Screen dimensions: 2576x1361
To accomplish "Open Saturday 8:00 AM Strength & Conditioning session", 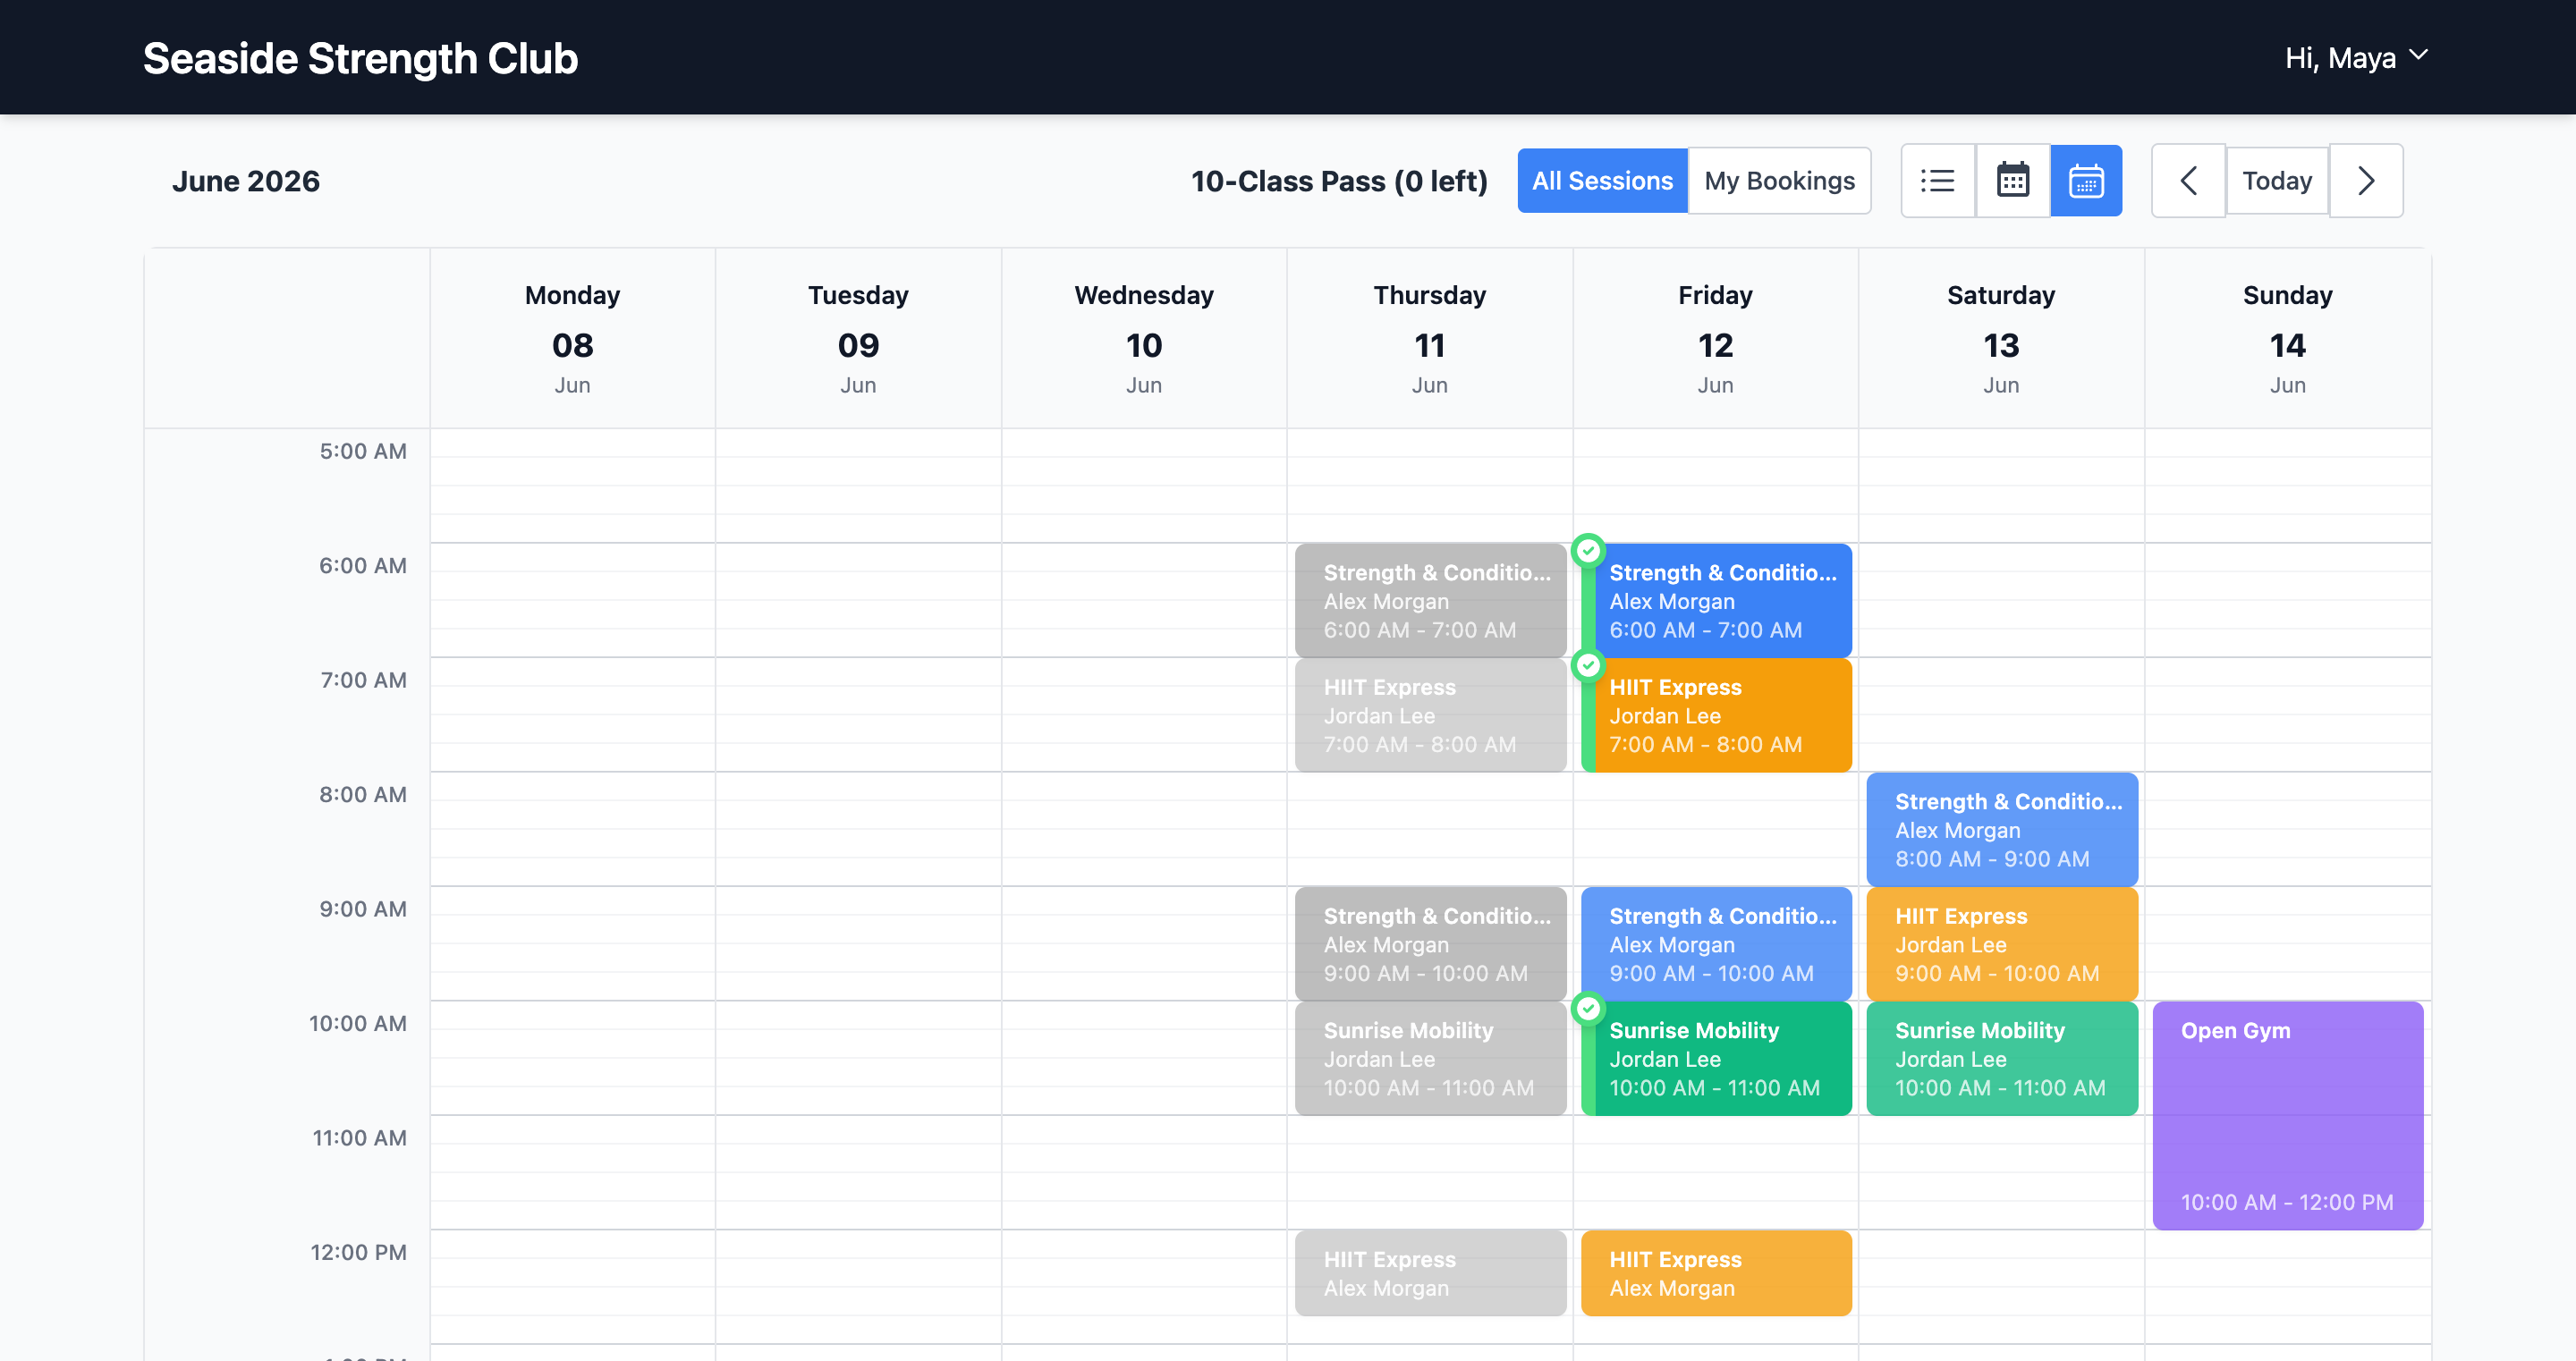I will 2002,830.
